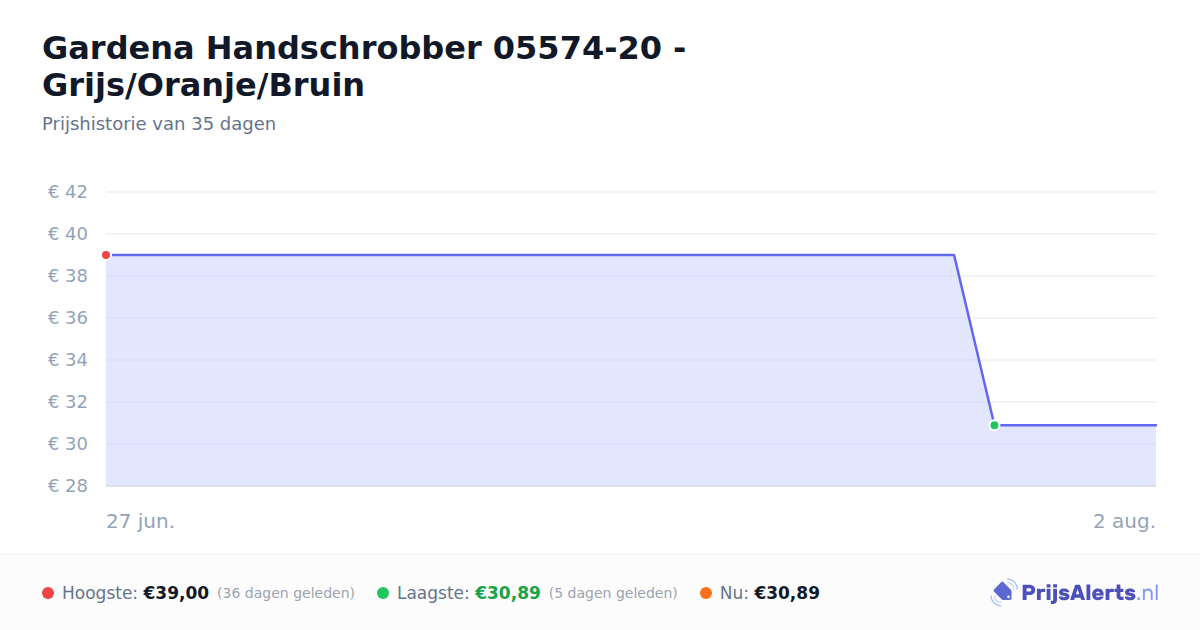
Task: Click the Prijshistorie van 35 dagen subtitle
Action: 159,124
